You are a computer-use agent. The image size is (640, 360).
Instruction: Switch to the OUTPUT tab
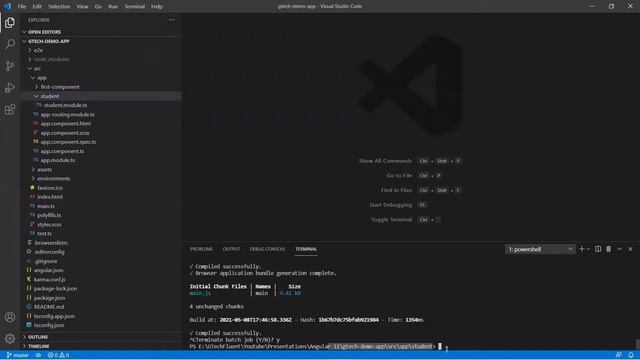tap(231, 249)
